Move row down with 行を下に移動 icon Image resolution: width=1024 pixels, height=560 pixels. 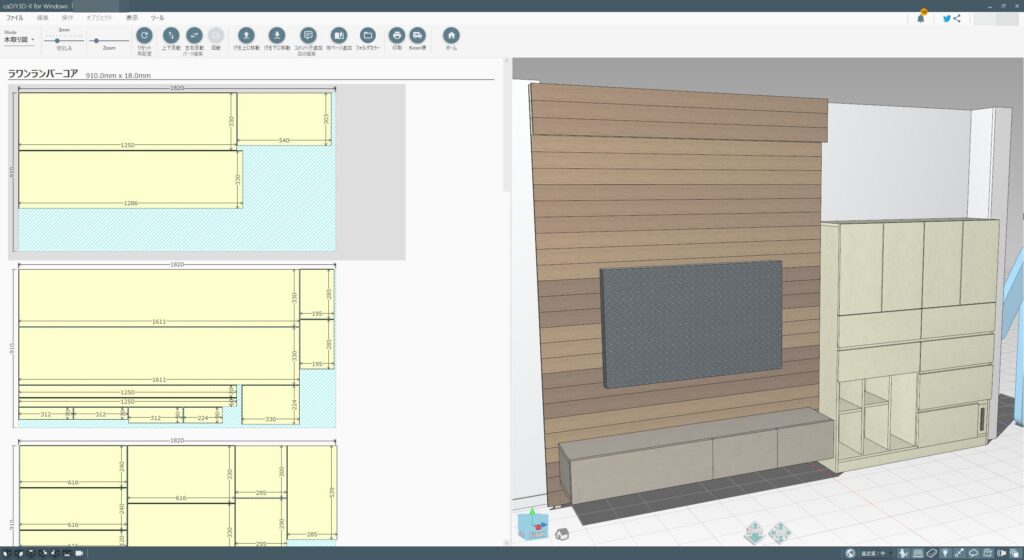(x=276, y=35)
